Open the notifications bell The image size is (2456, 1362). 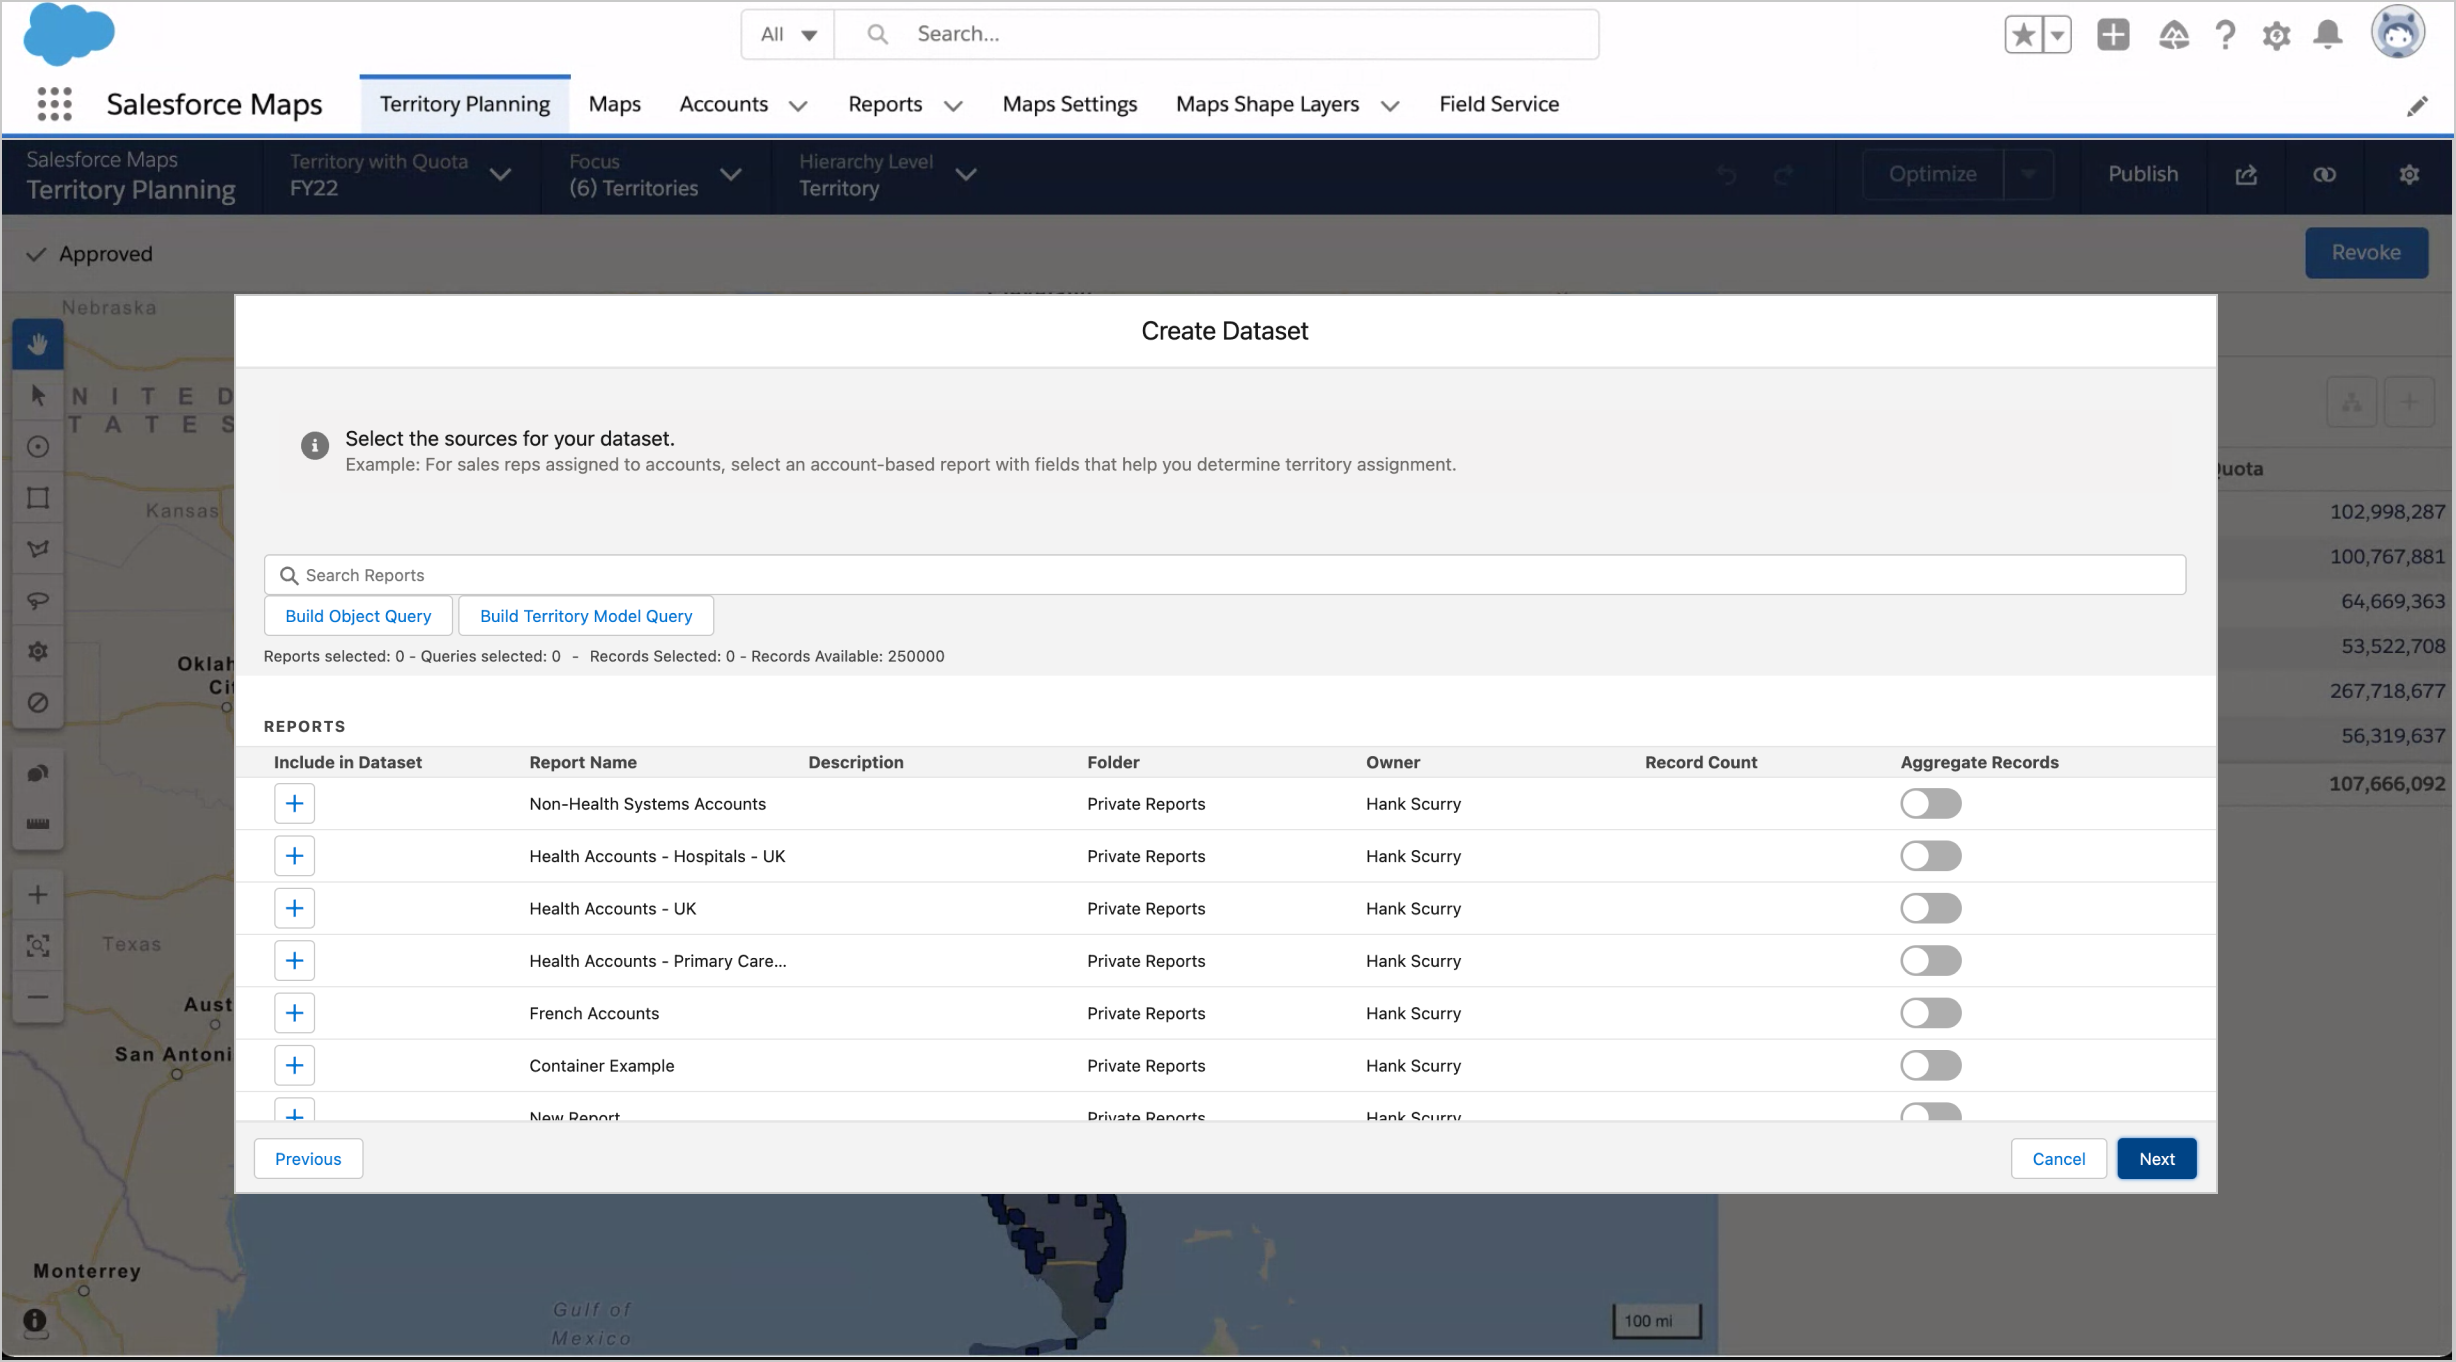coord(2328,35)
